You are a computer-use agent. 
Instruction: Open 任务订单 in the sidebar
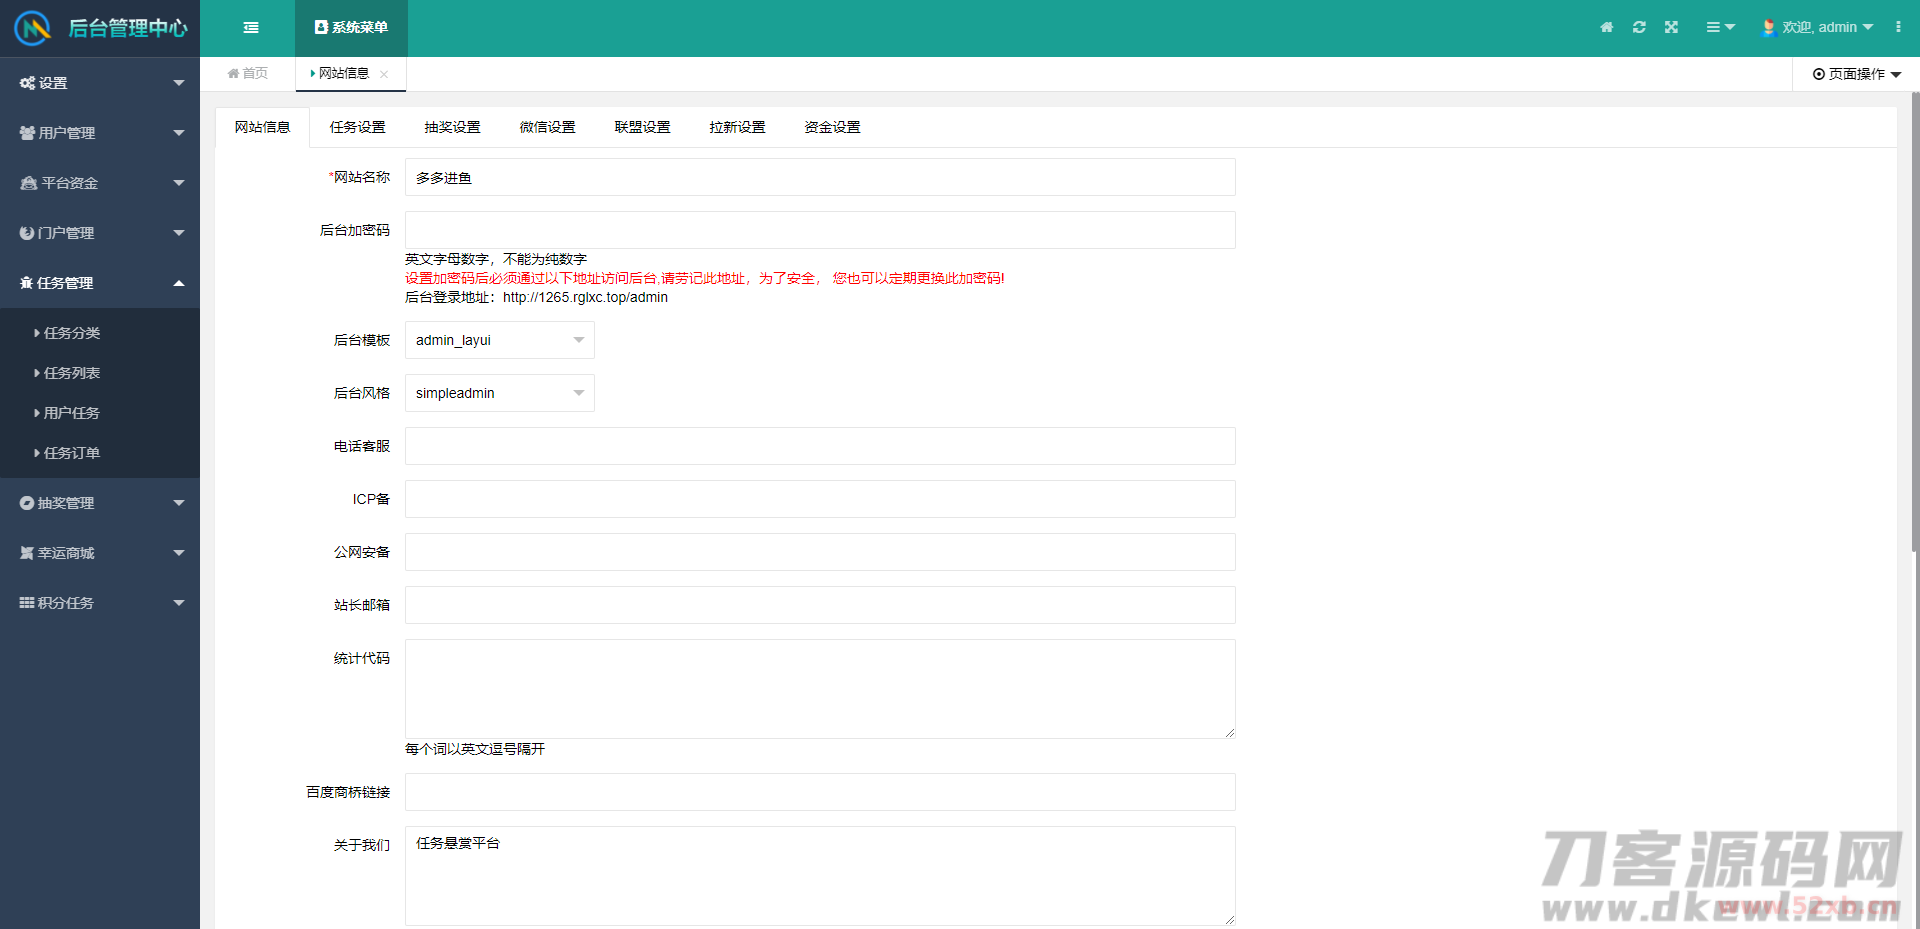[x=72, y=453]
